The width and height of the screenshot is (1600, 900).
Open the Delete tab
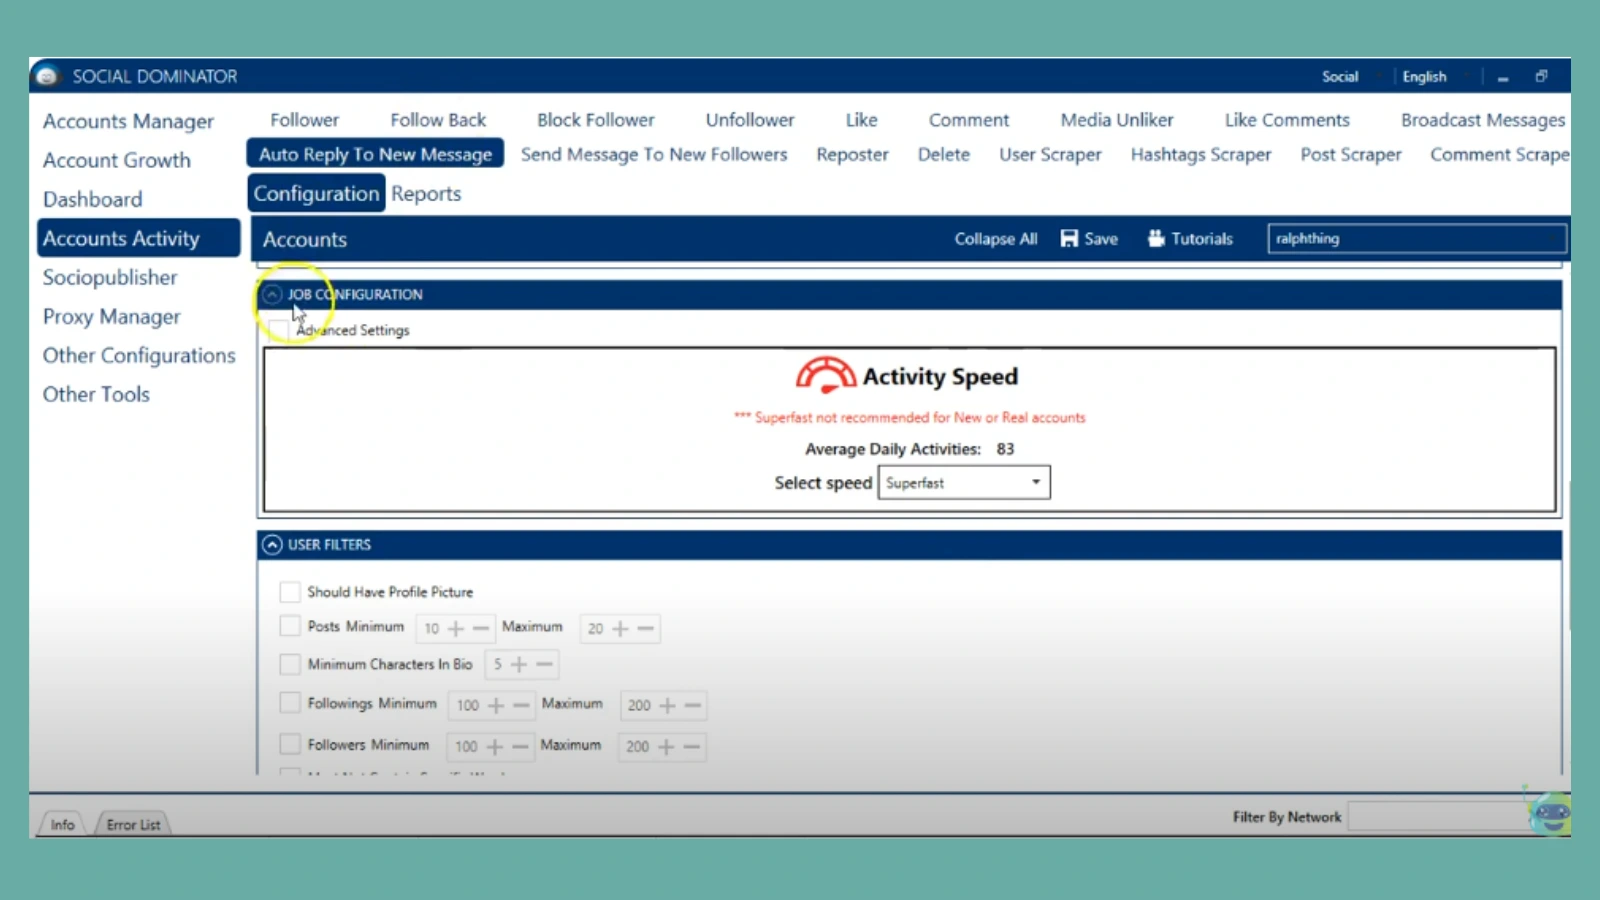point(944,154)
